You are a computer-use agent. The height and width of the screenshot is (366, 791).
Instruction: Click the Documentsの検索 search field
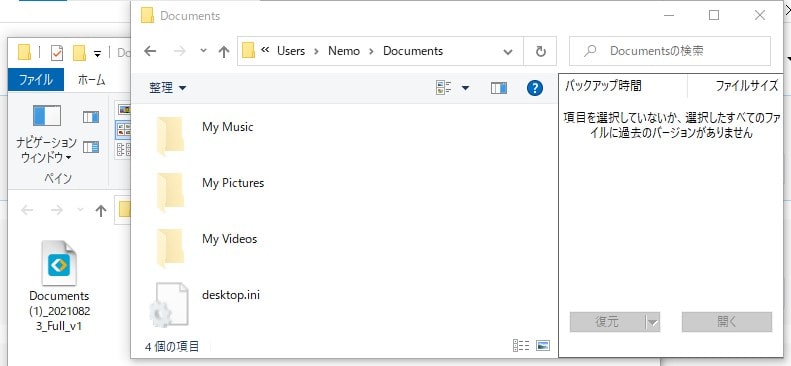[669, 51]
